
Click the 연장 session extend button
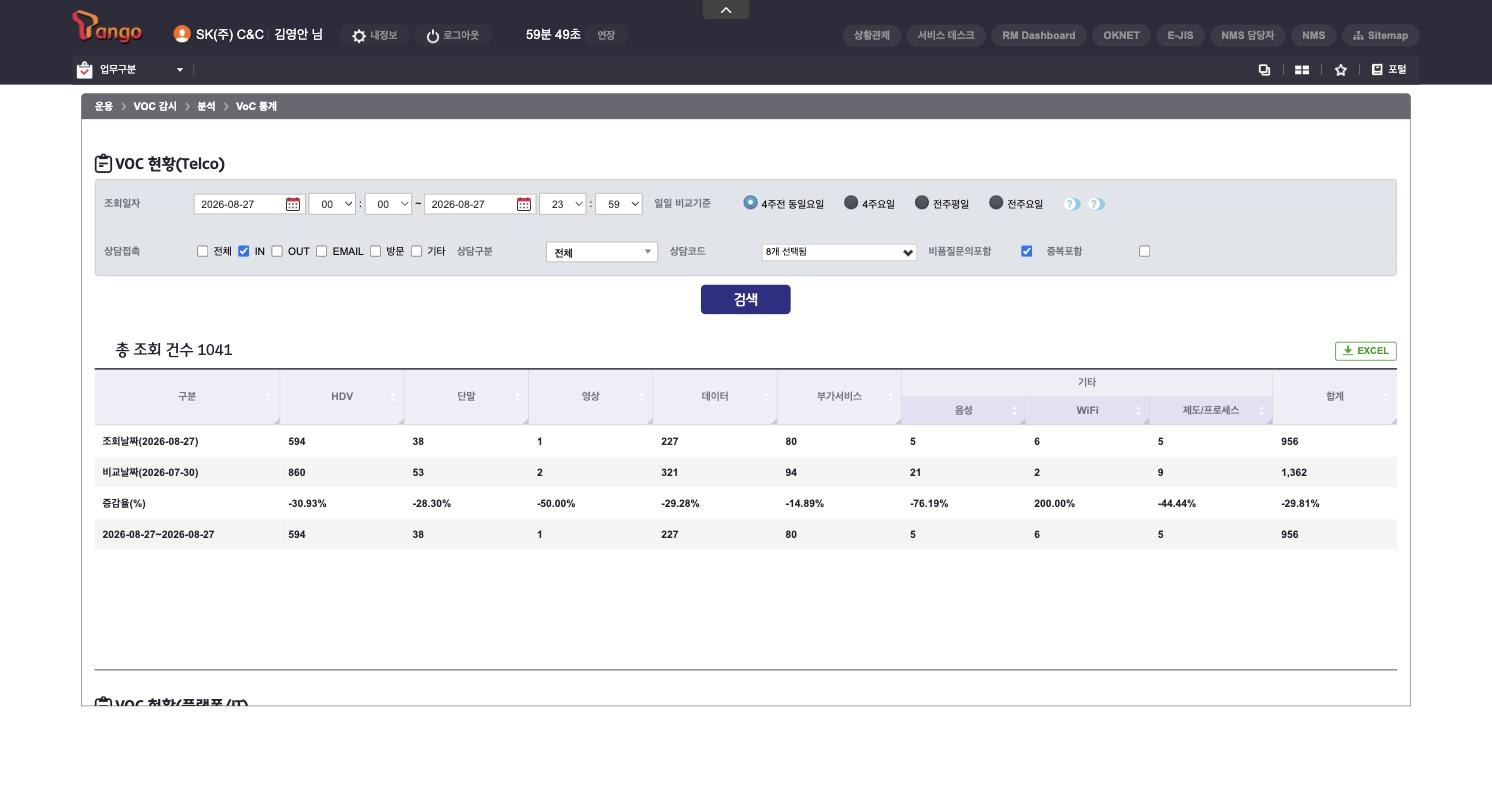click(x=606, y=36)
